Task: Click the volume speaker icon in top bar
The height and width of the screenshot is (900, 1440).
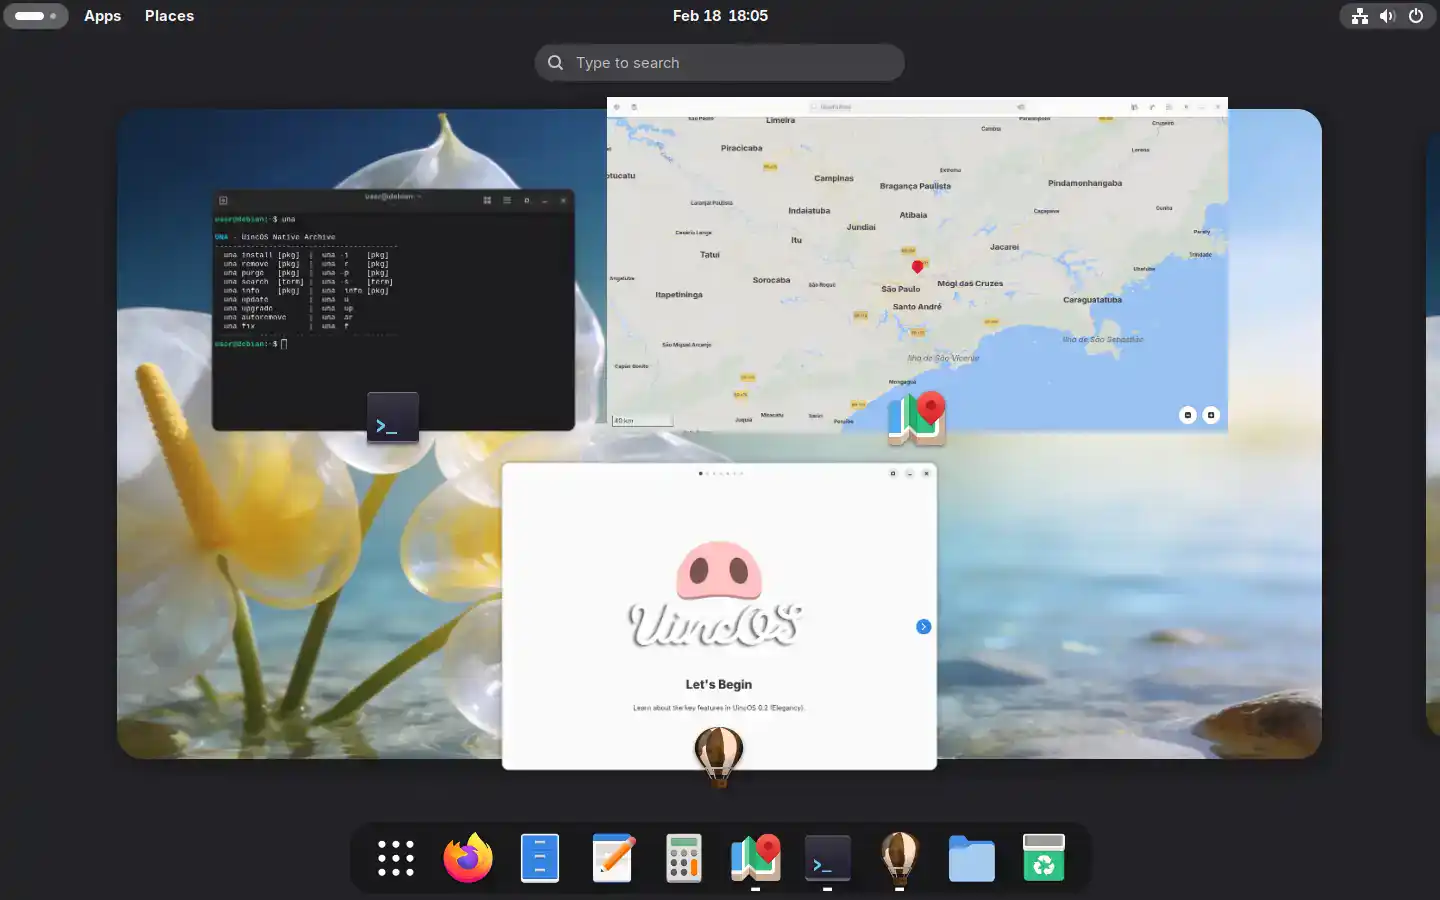Action: 1387,16
